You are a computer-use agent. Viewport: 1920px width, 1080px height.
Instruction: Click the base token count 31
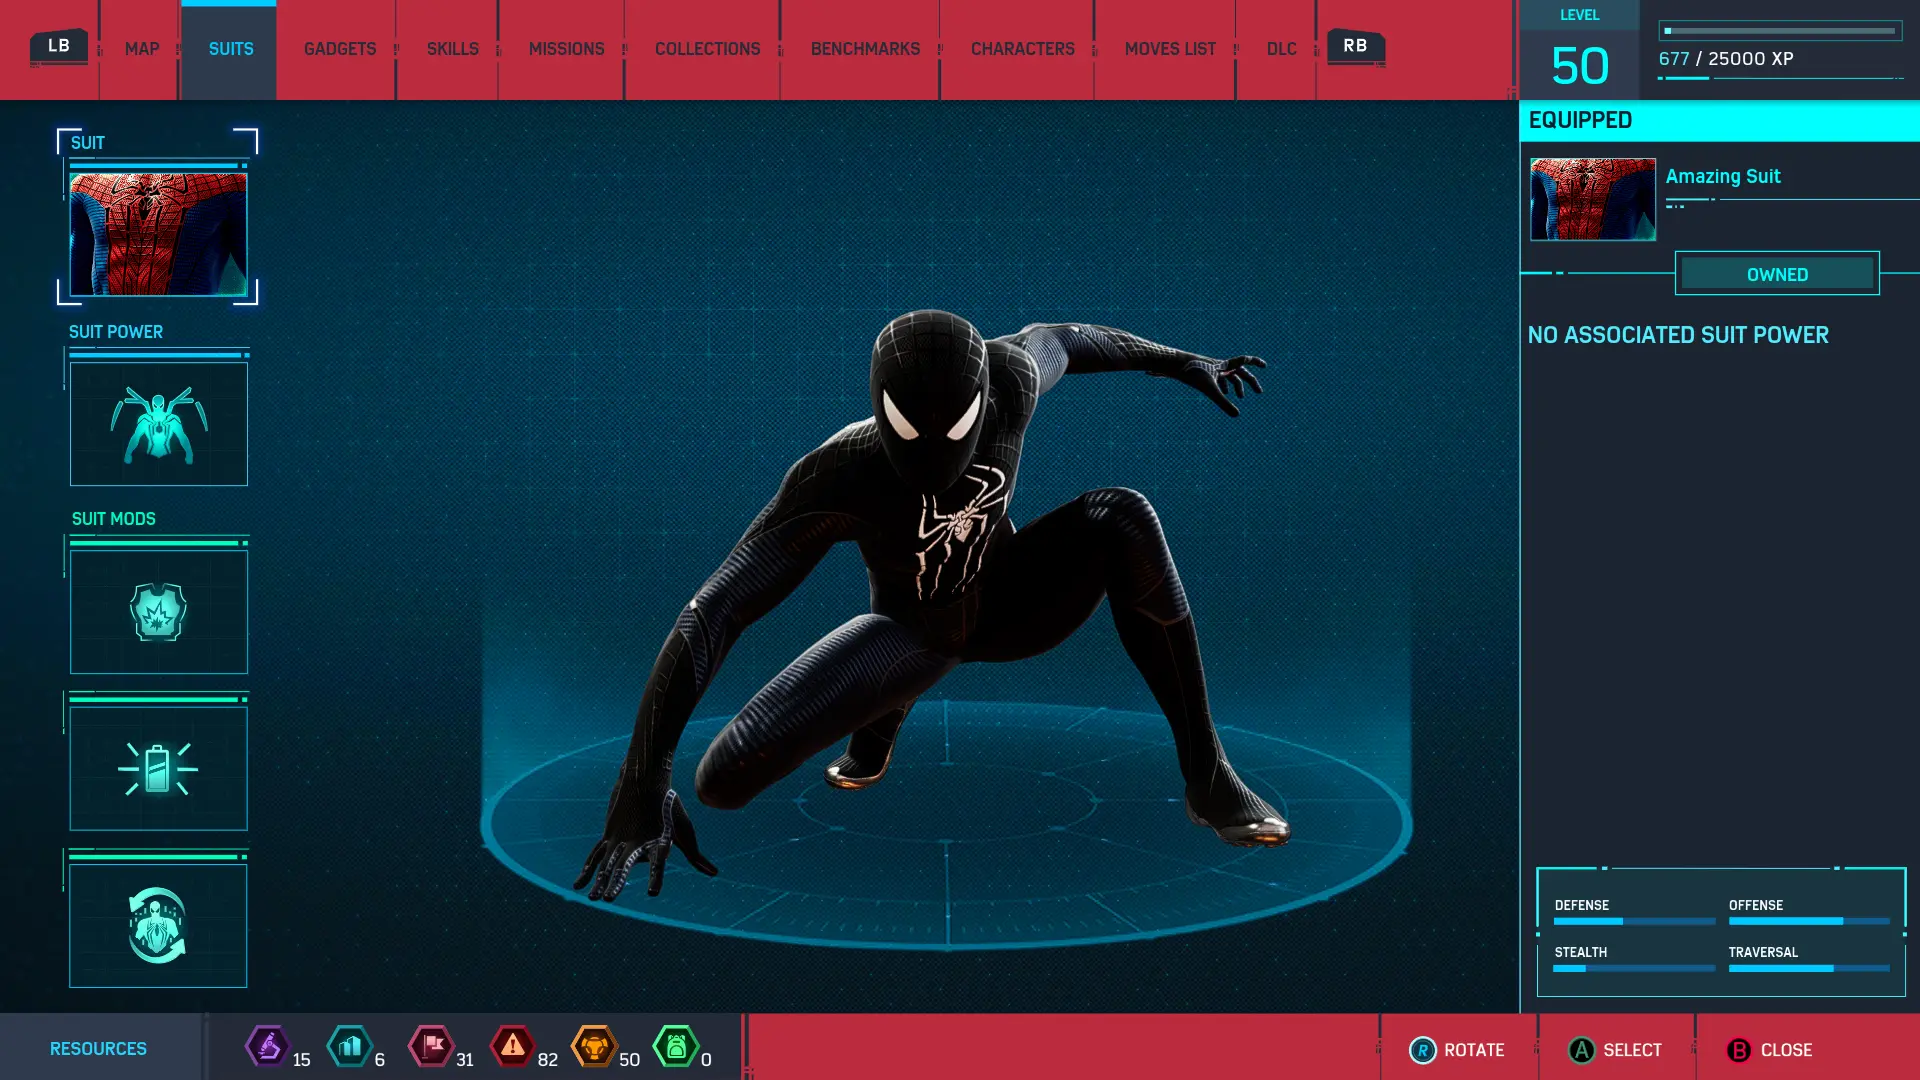tap(465, 1060)
